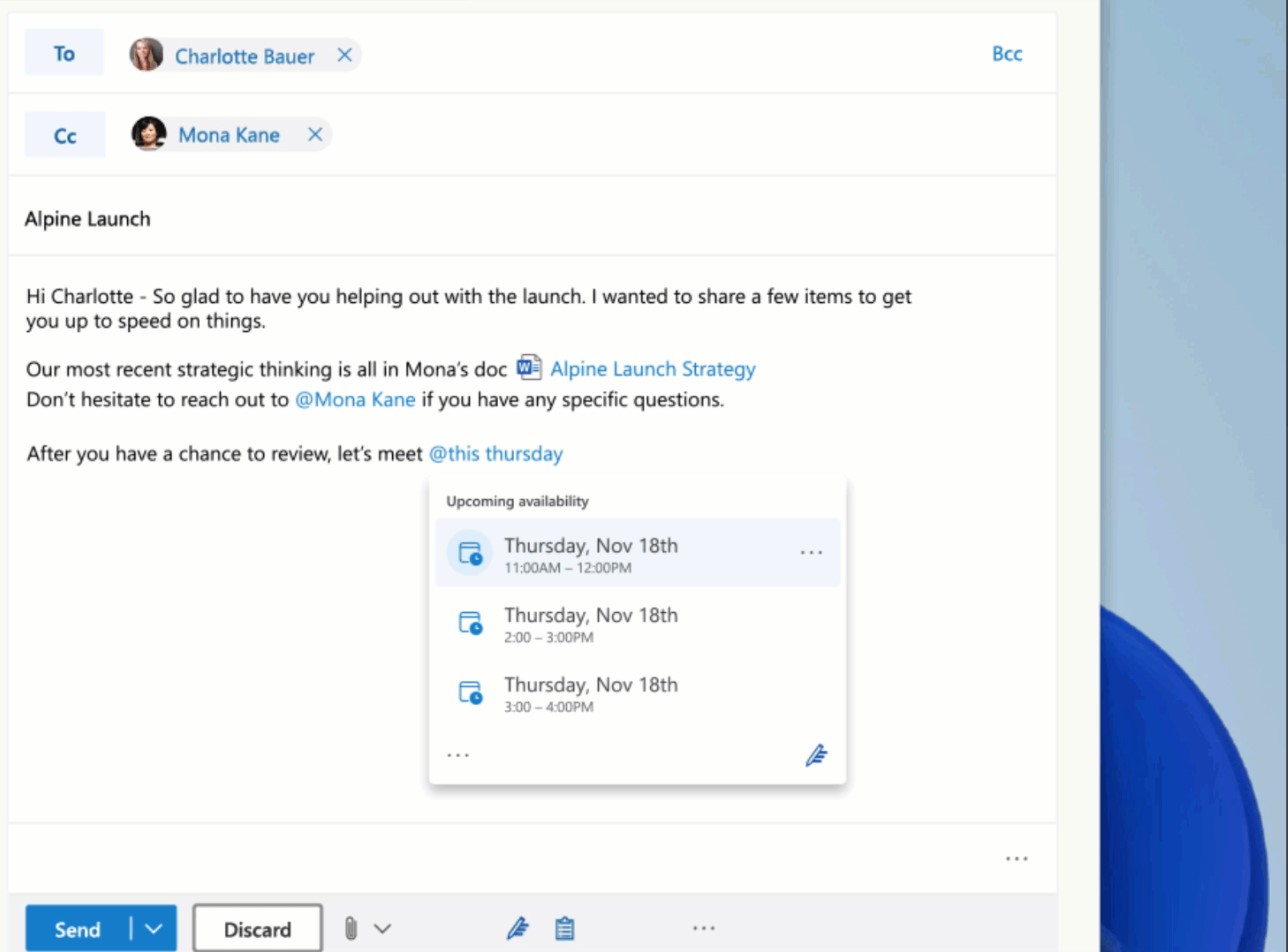
Task: Open the signature pen icon in the toolbar
Action: (x=518, y=928)
